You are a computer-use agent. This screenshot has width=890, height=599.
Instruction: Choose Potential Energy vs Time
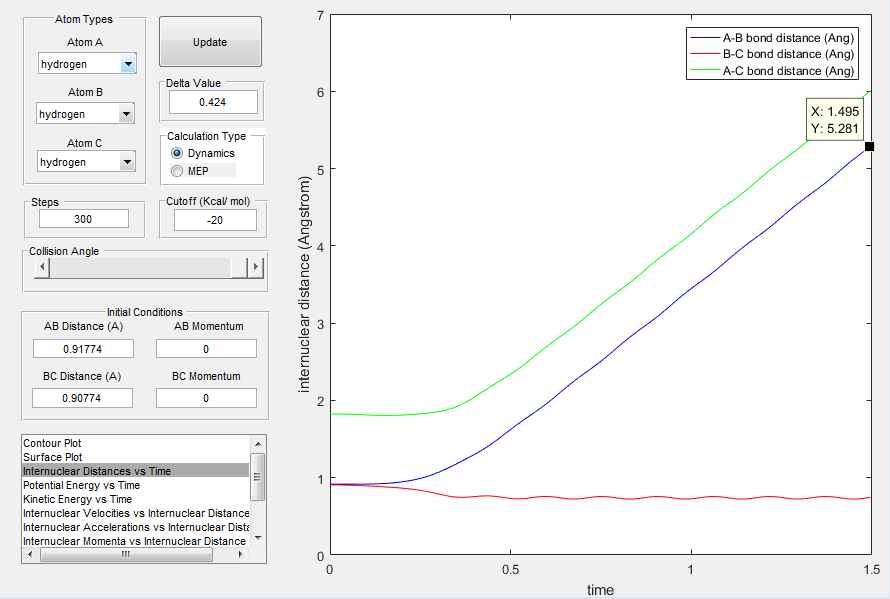coord(81,485)
